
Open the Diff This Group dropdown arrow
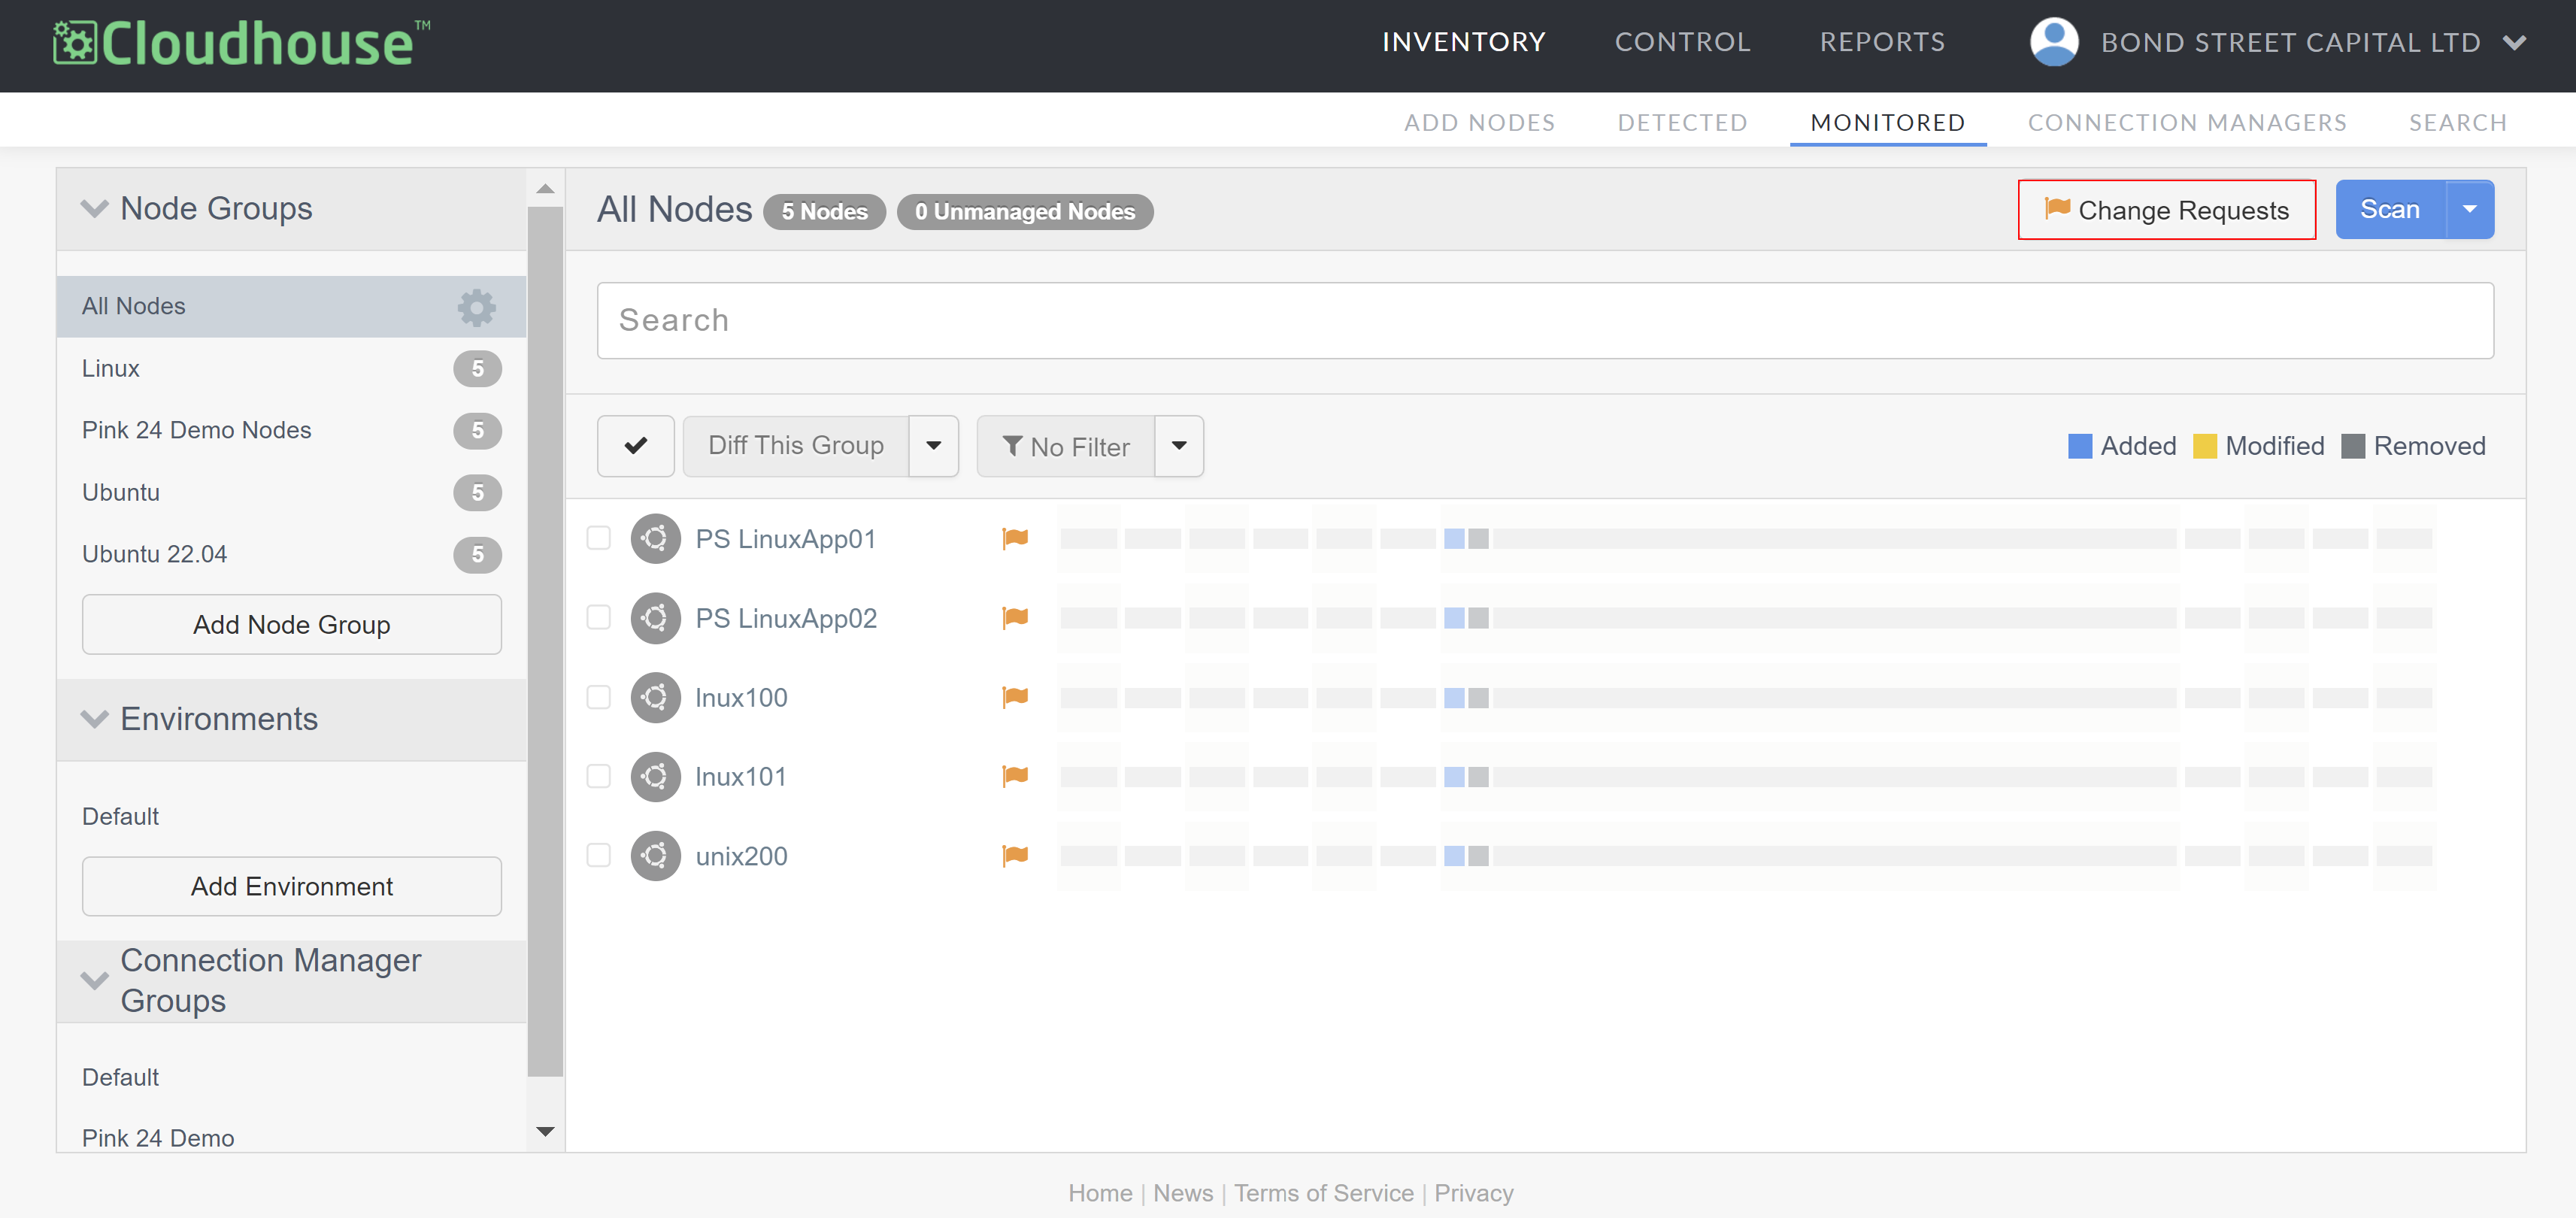[x=934, y=446]
